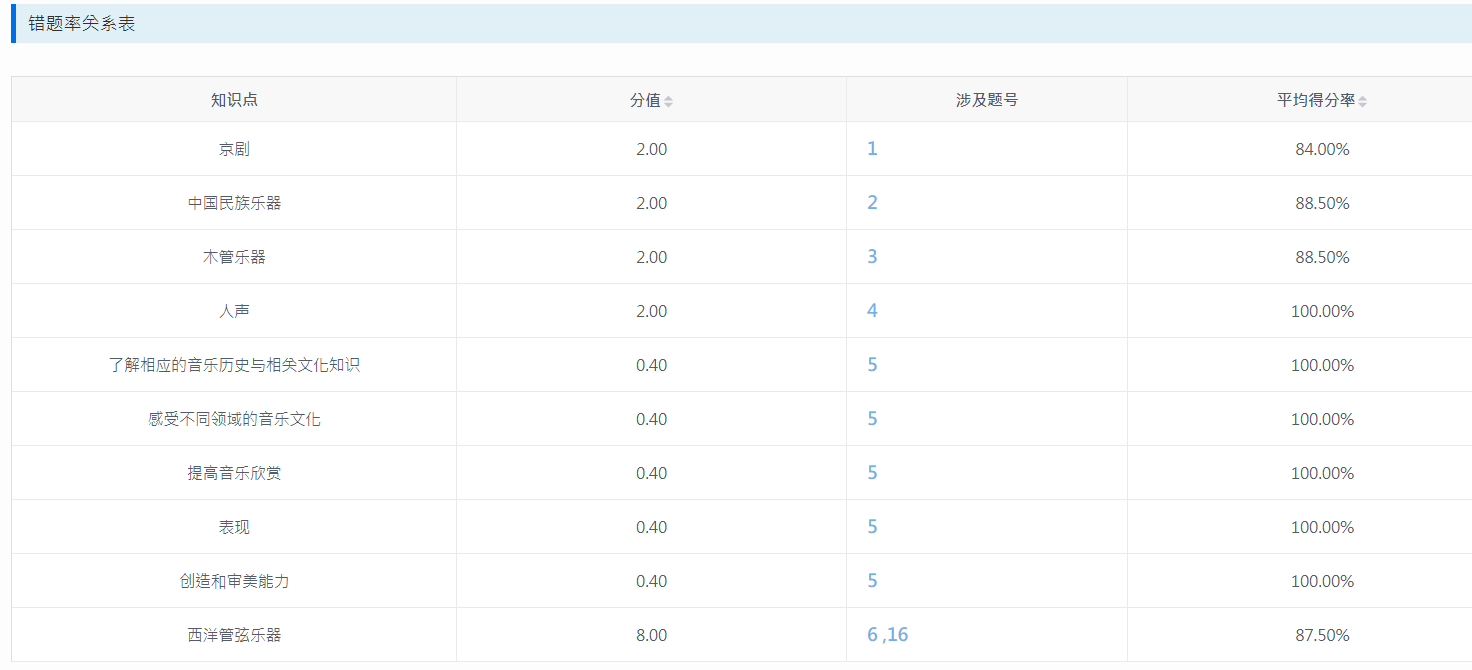The width and height of the screenshot is (1472, 670).
Task: Select the 京剧 knowledge point cell
Action: click(x=234, y=149)
